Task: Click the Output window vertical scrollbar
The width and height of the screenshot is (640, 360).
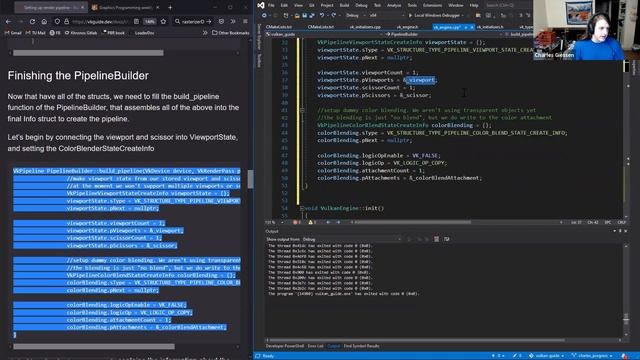Action: coord(626,318)
